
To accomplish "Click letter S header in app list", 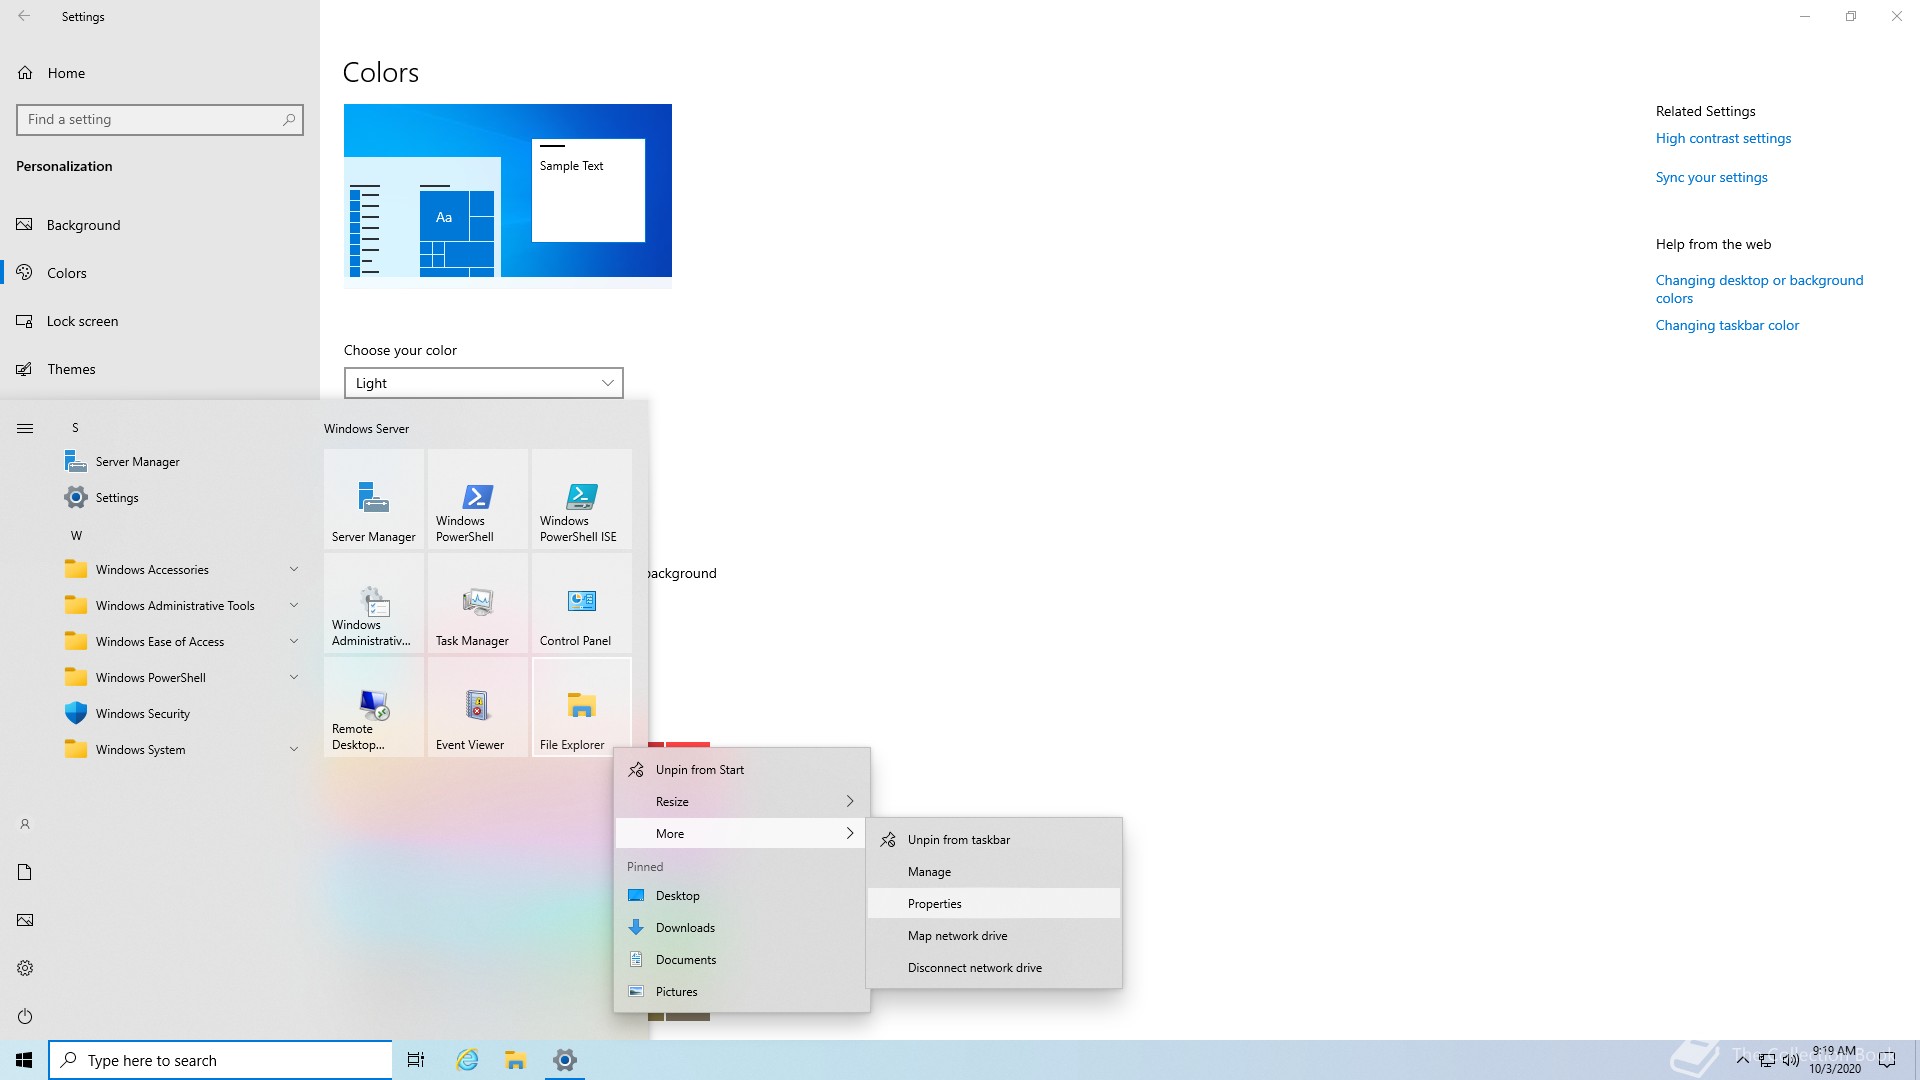I will tap(75, 428).
